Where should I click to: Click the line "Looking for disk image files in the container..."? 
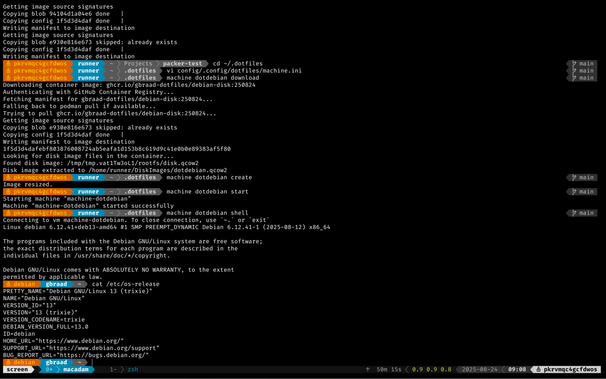88,156
